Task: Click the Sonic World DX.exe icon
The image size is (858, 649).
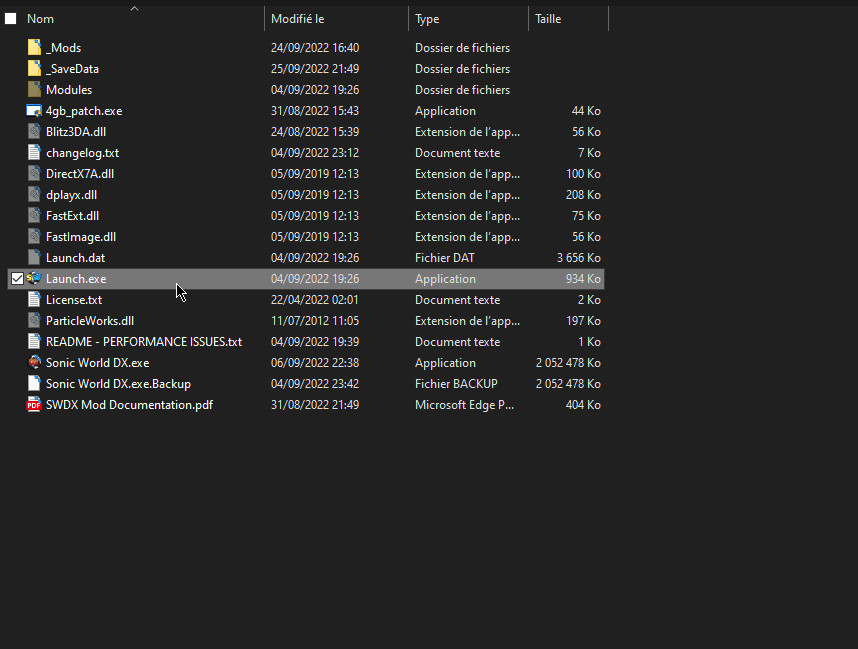Action: 34,362
